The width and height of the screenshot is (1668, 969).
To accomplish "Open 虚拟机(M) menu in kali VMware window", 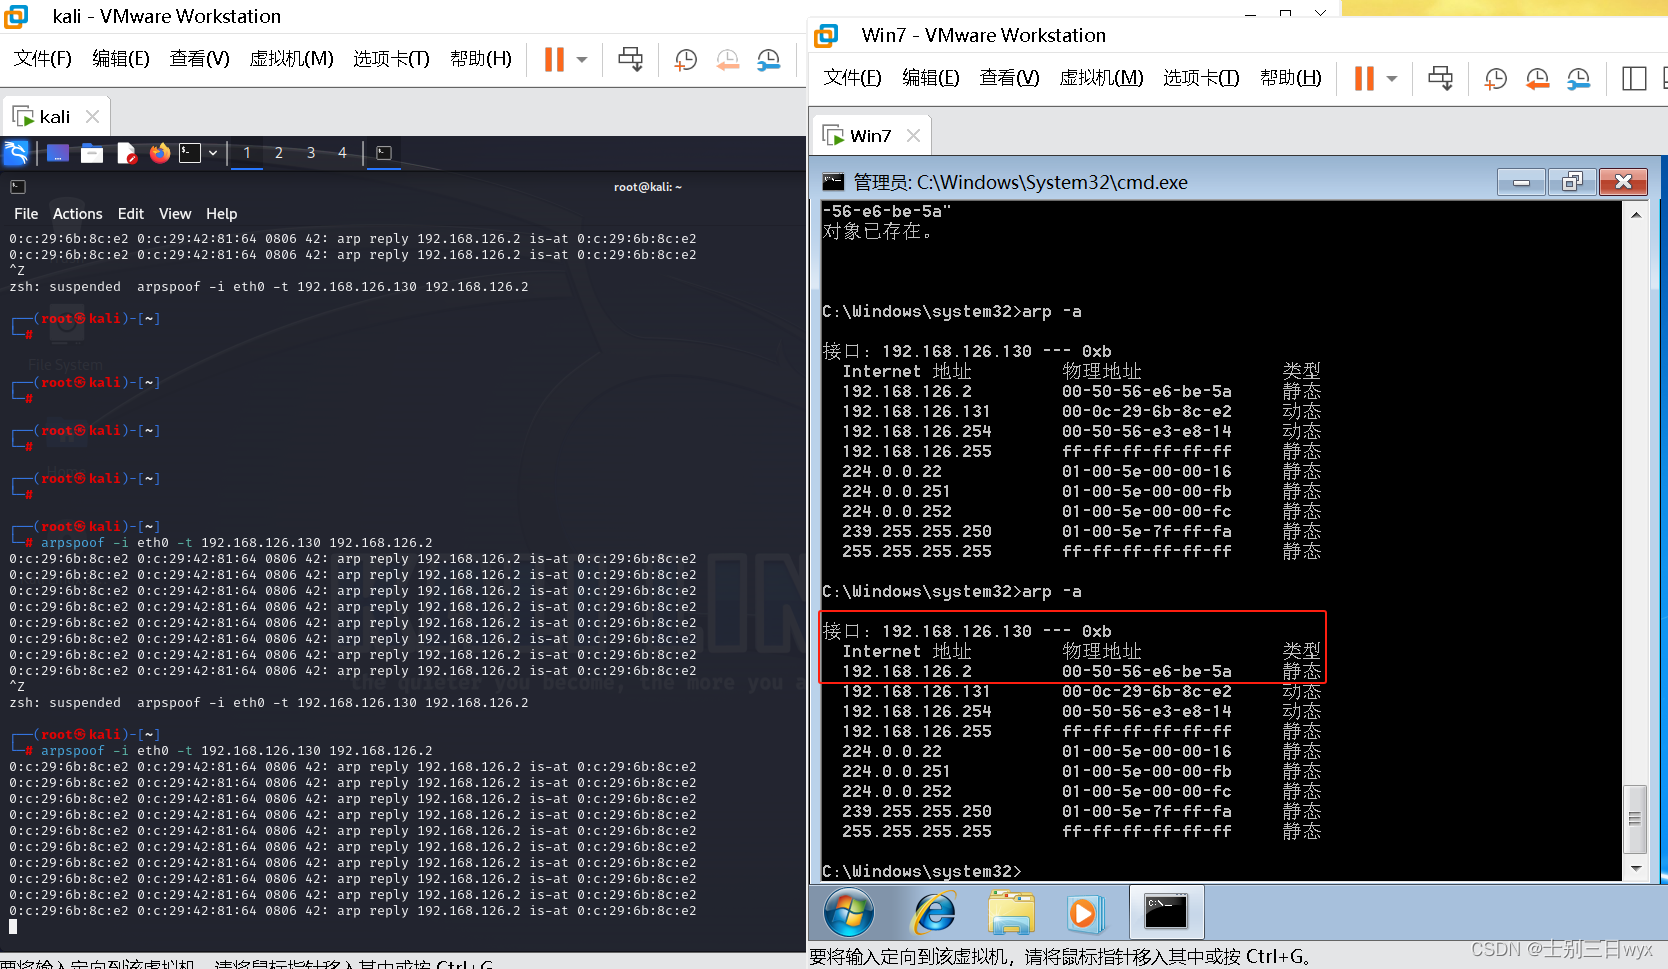I will [291, 59].
